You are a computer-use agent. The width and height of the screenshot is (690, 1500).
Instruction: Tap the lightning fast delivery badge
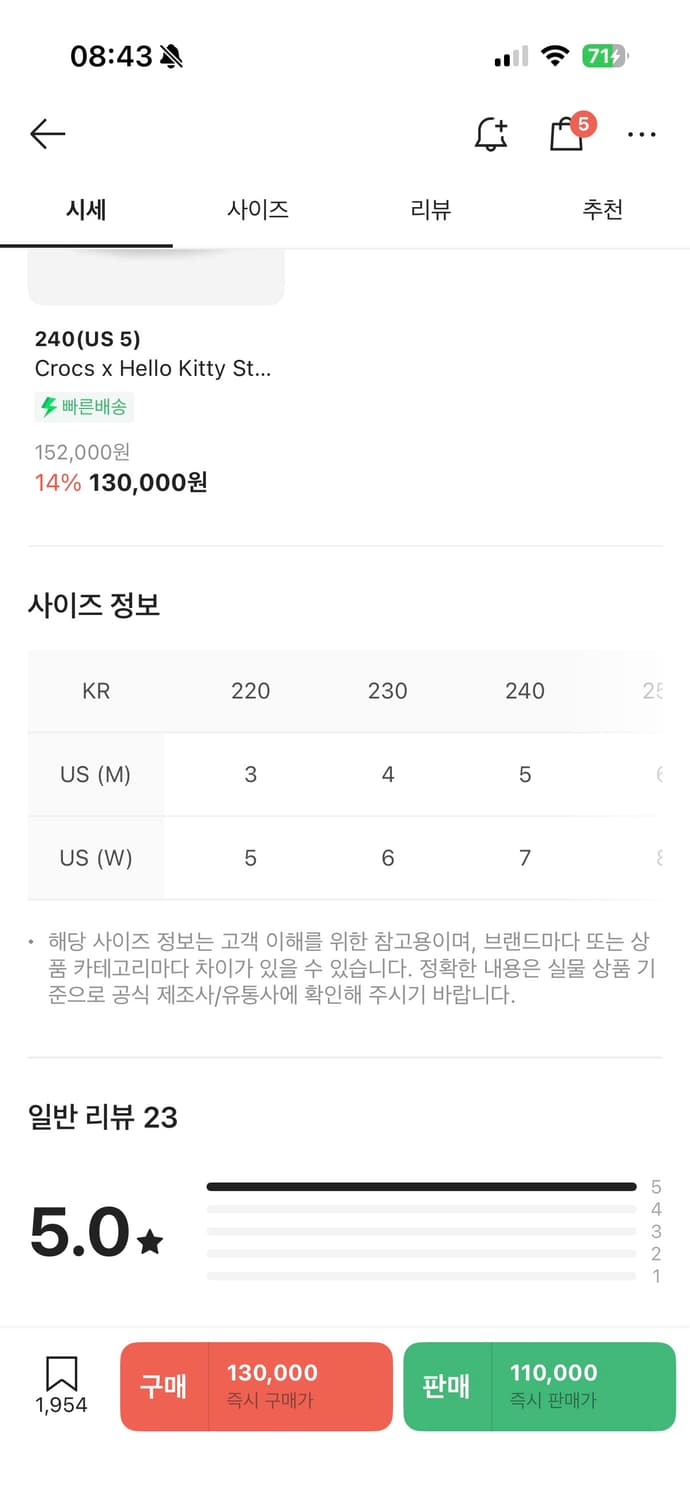pos(84,407)
